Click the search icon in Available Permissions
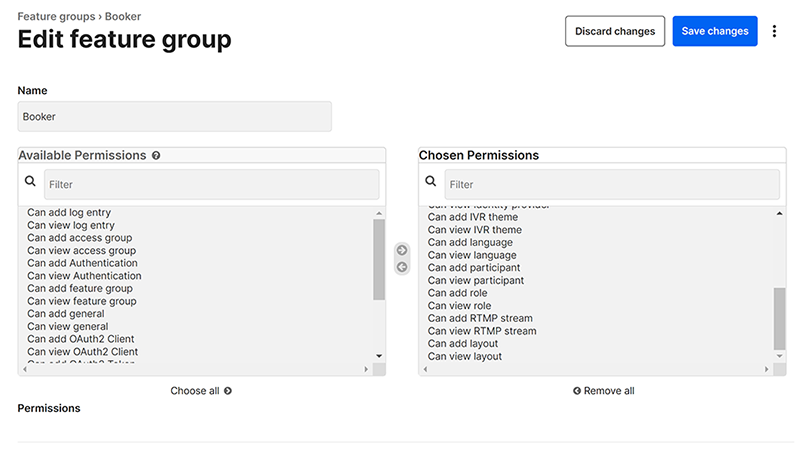Screen dimensions: 797x461 (x=30, y=182)
